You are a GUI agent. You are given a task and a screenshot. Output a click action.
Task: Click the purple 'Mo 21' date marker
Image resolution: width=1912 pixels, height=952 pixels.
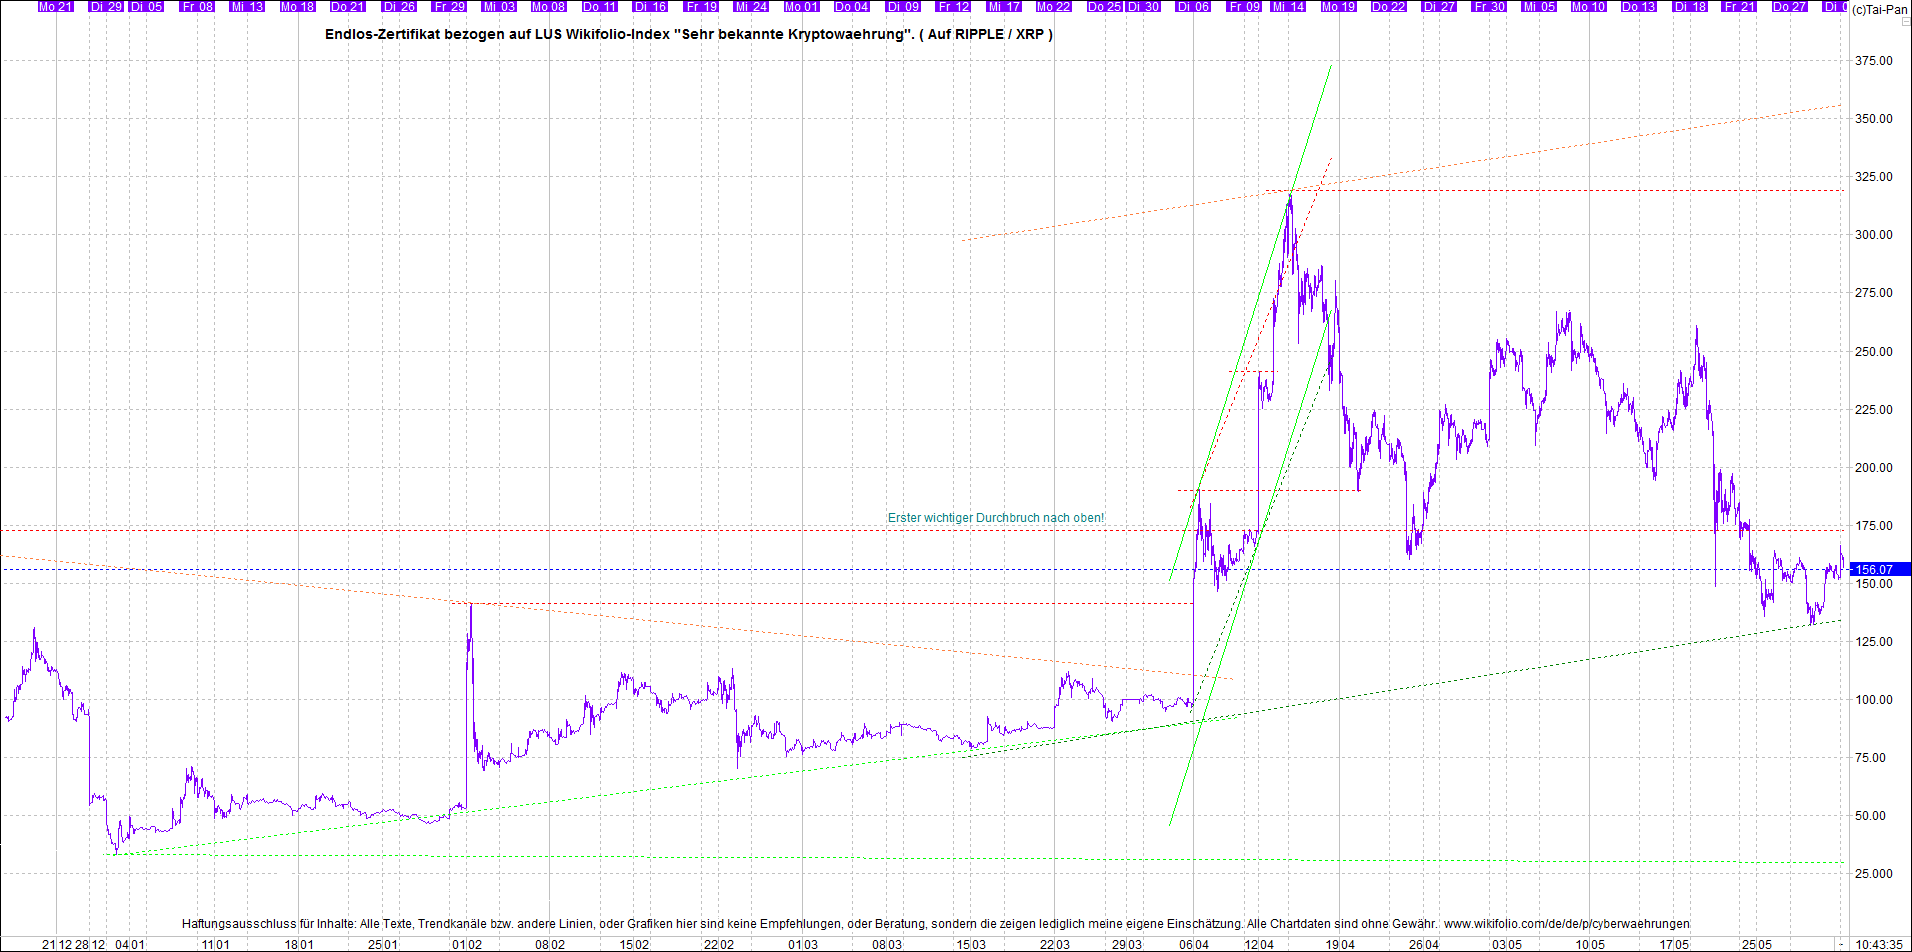pyautogui.click(x=56, y=6)
